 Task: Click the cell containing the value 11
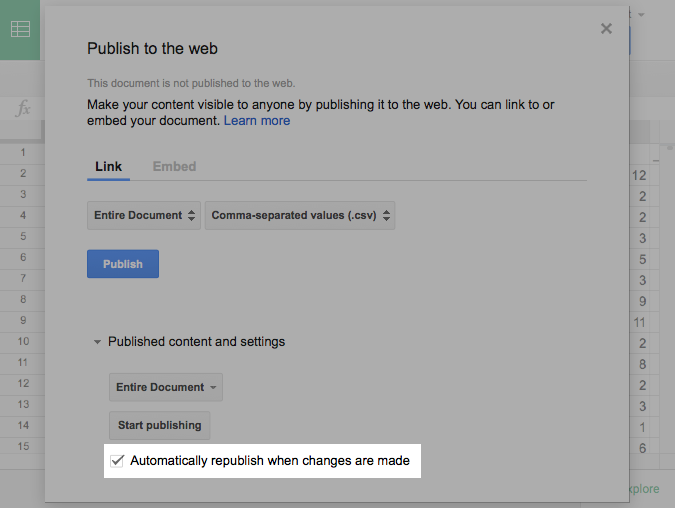(641, 322)
